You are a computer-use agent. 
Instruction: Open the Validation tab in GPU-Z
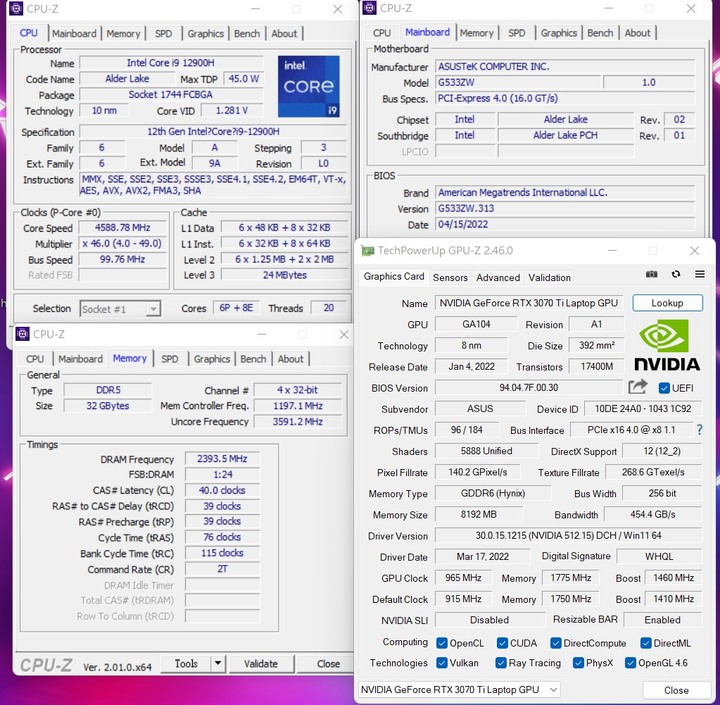[x=549, y=277]
